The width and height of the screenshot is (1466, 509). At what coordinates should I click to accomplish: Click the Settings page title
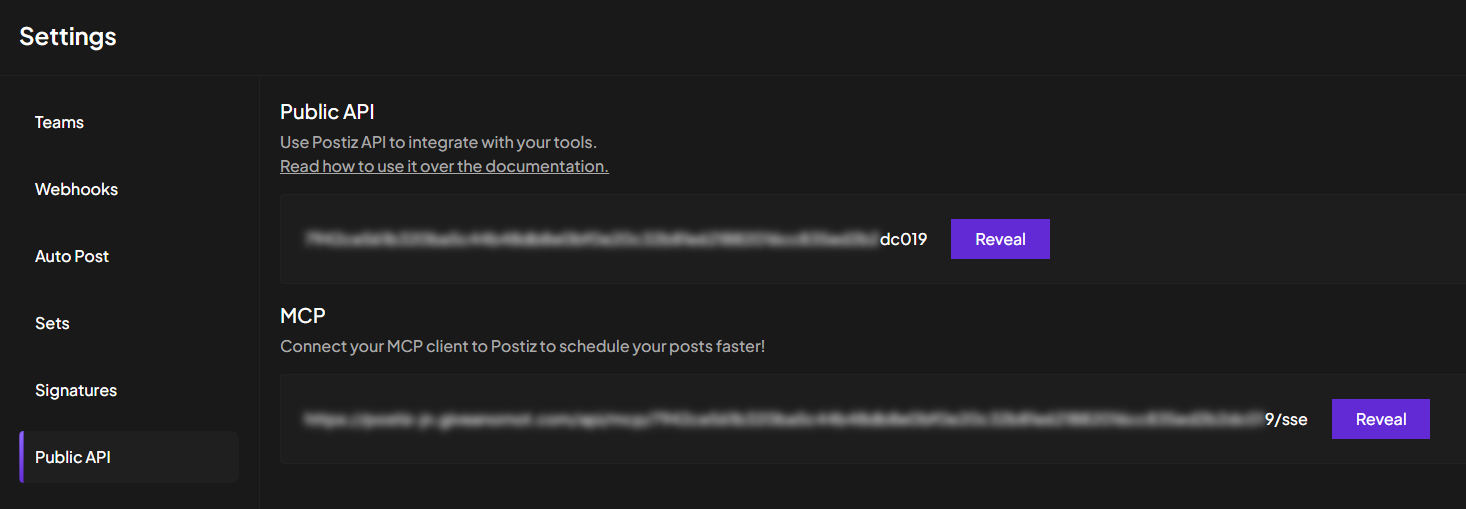68,37
